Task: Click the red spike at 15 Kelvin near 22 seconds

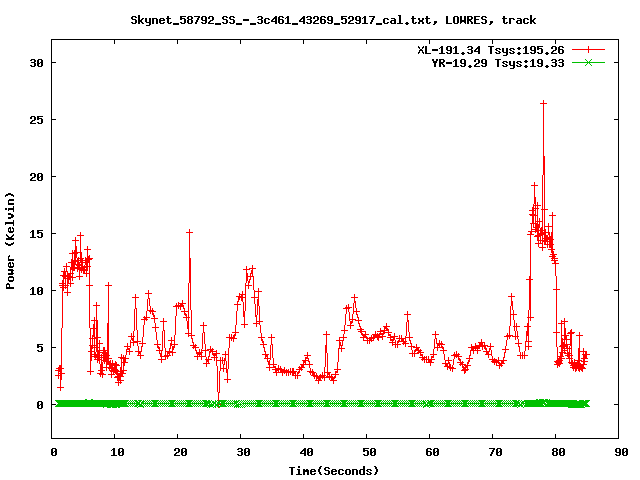Action: click(189, 232)
